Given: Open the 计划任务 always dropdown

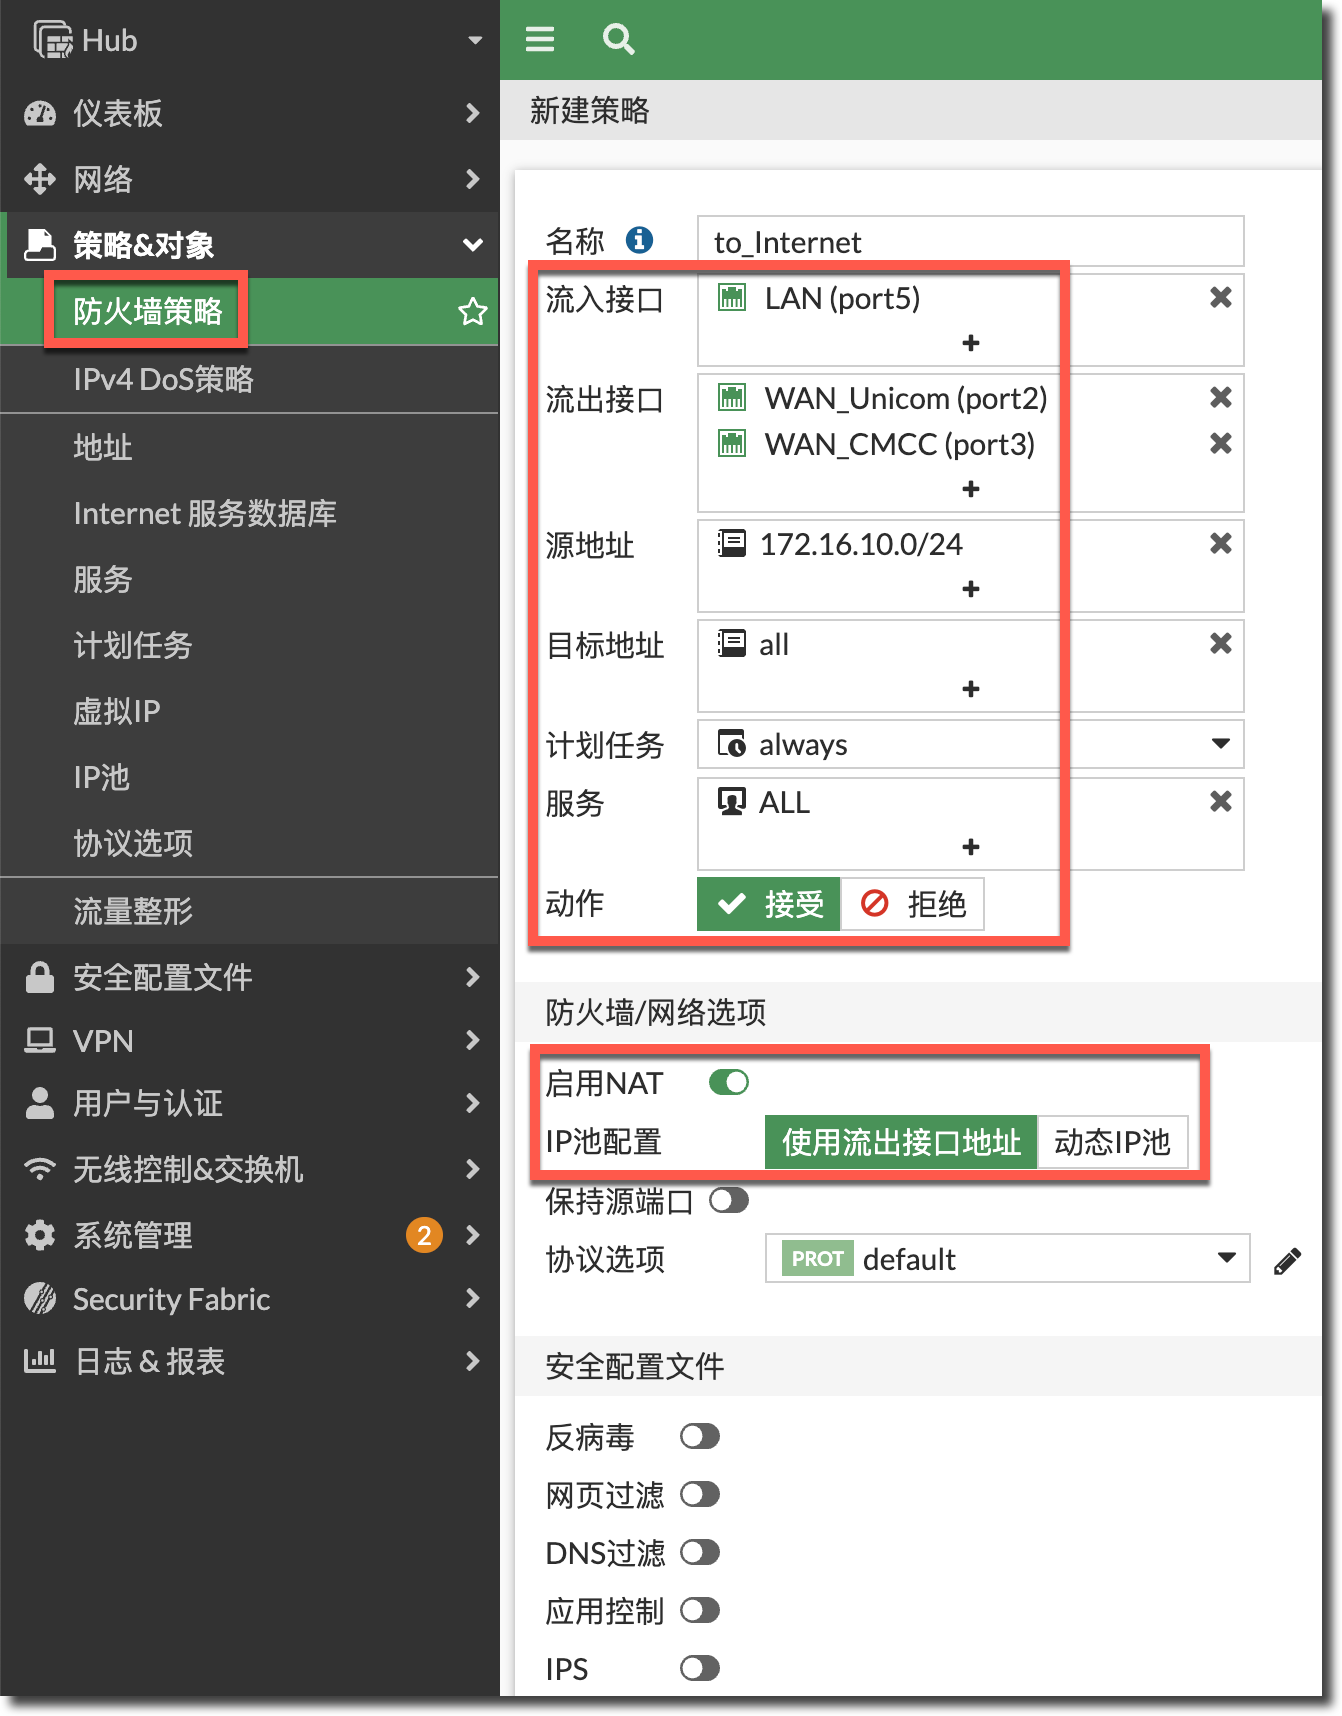Looking at the screenshot, I should (x=1220, y=744).
